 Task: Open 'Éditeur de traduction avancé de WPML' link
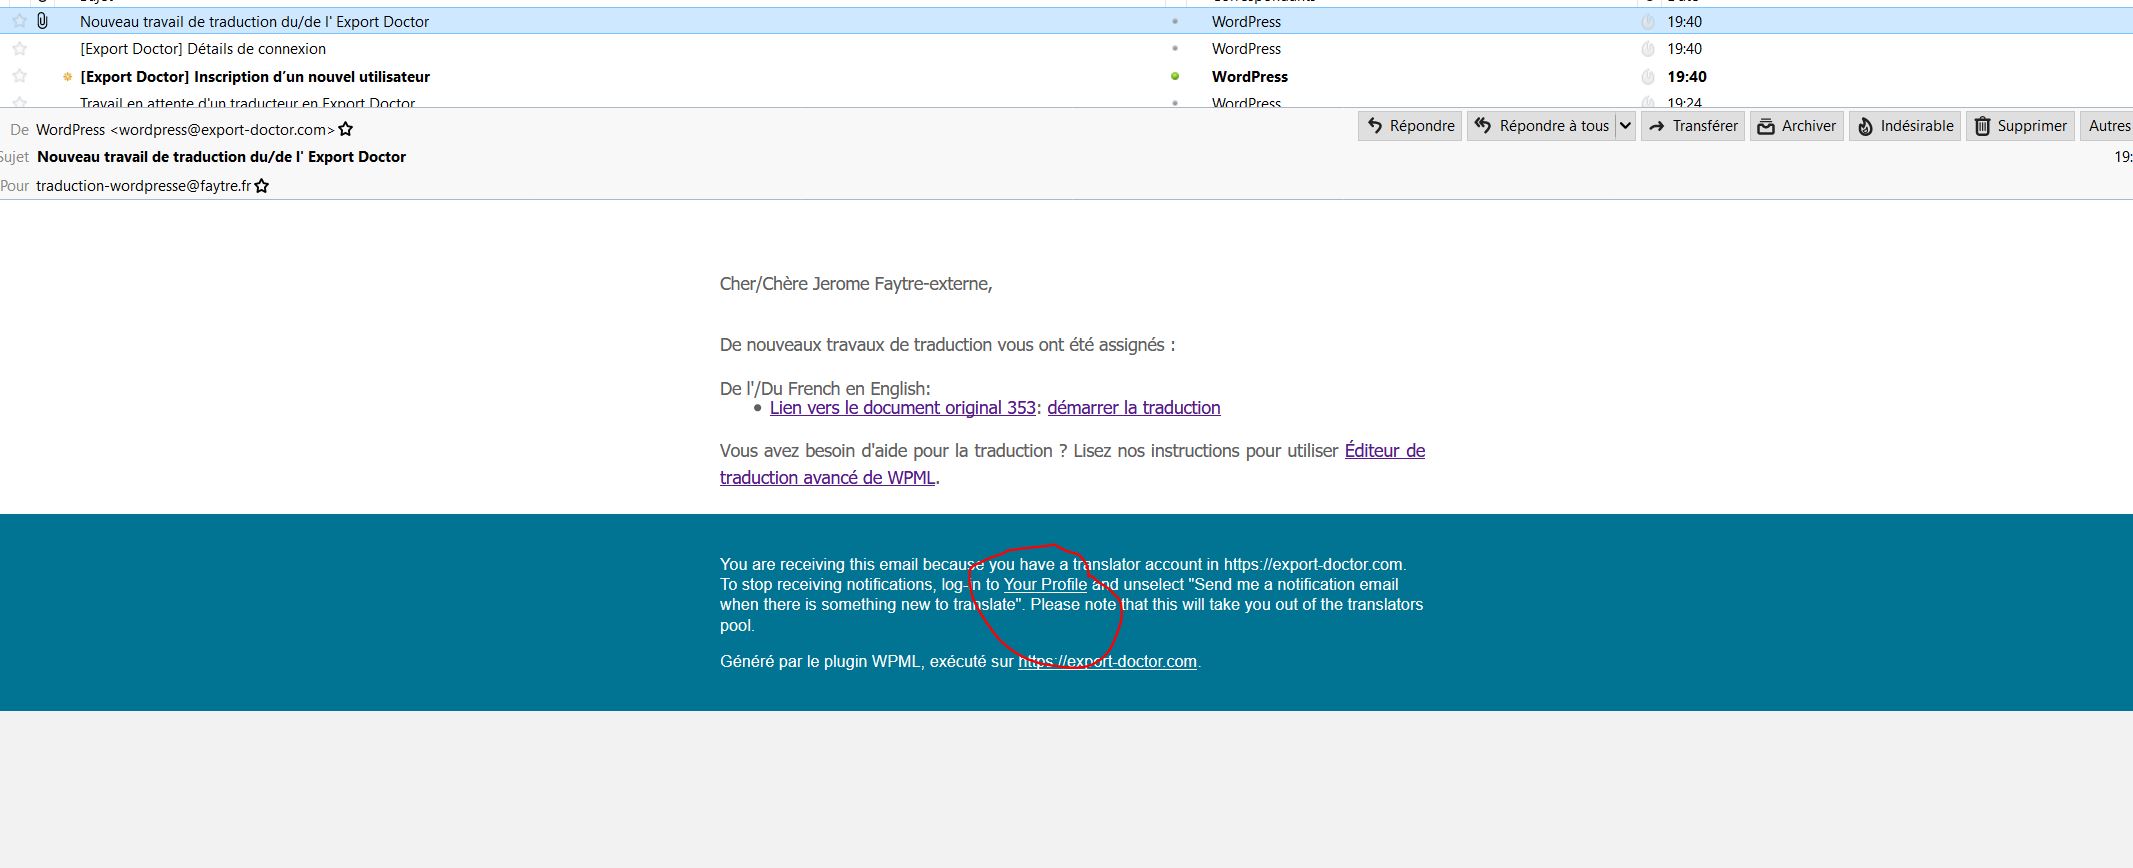(1072, 464)
